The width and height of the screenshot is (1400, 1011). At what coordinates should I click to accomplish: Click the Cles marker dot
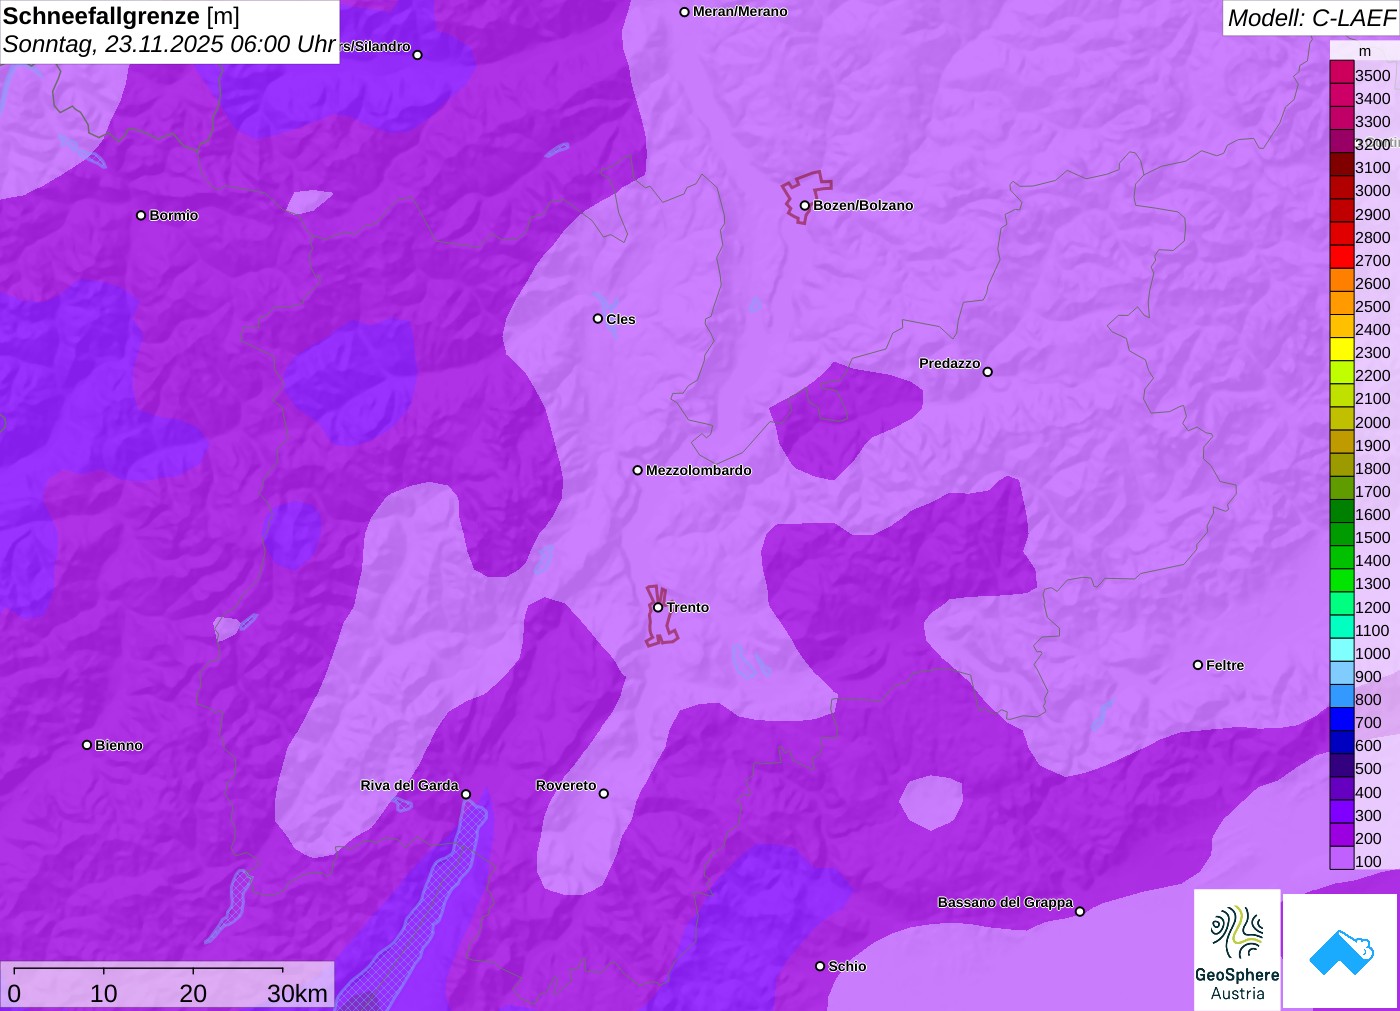[x=598, y=319]
